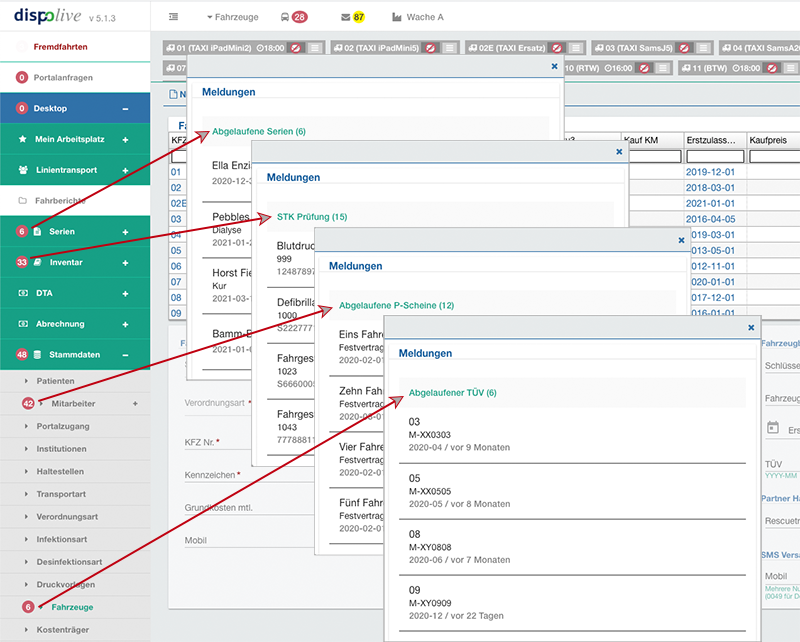Click the red 48 badge on Stammdaten
This screenshot has height=642, width=800.
22,354
